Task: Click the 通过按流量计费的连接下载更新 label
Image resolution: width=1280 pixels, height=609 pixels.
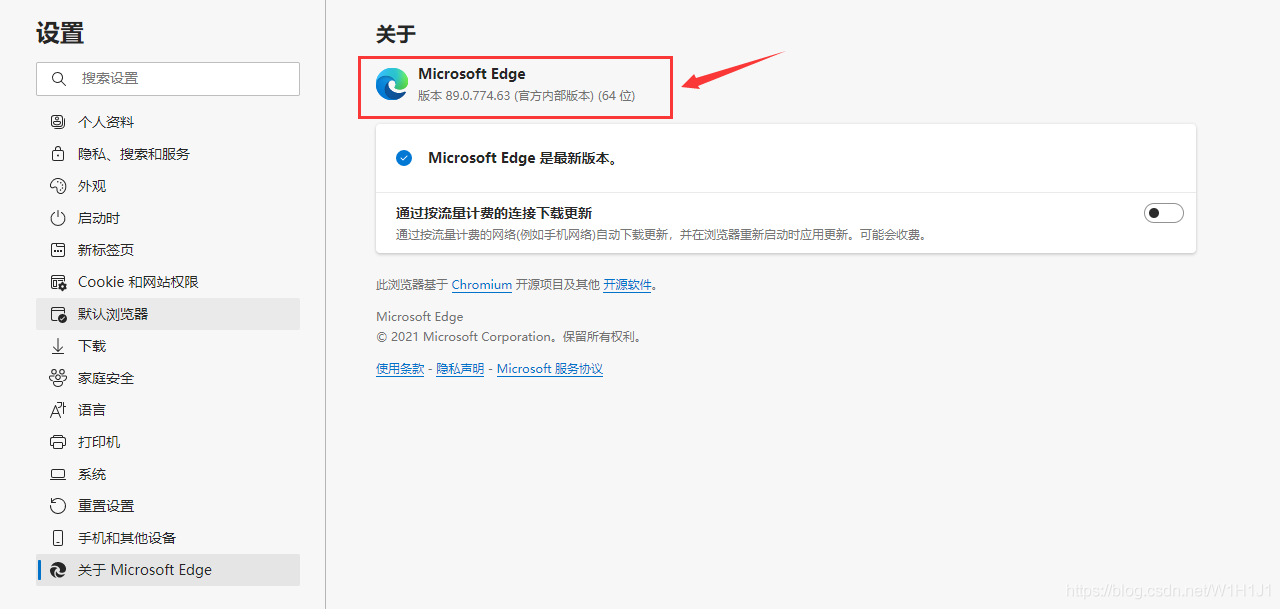Action: (494, 213)
